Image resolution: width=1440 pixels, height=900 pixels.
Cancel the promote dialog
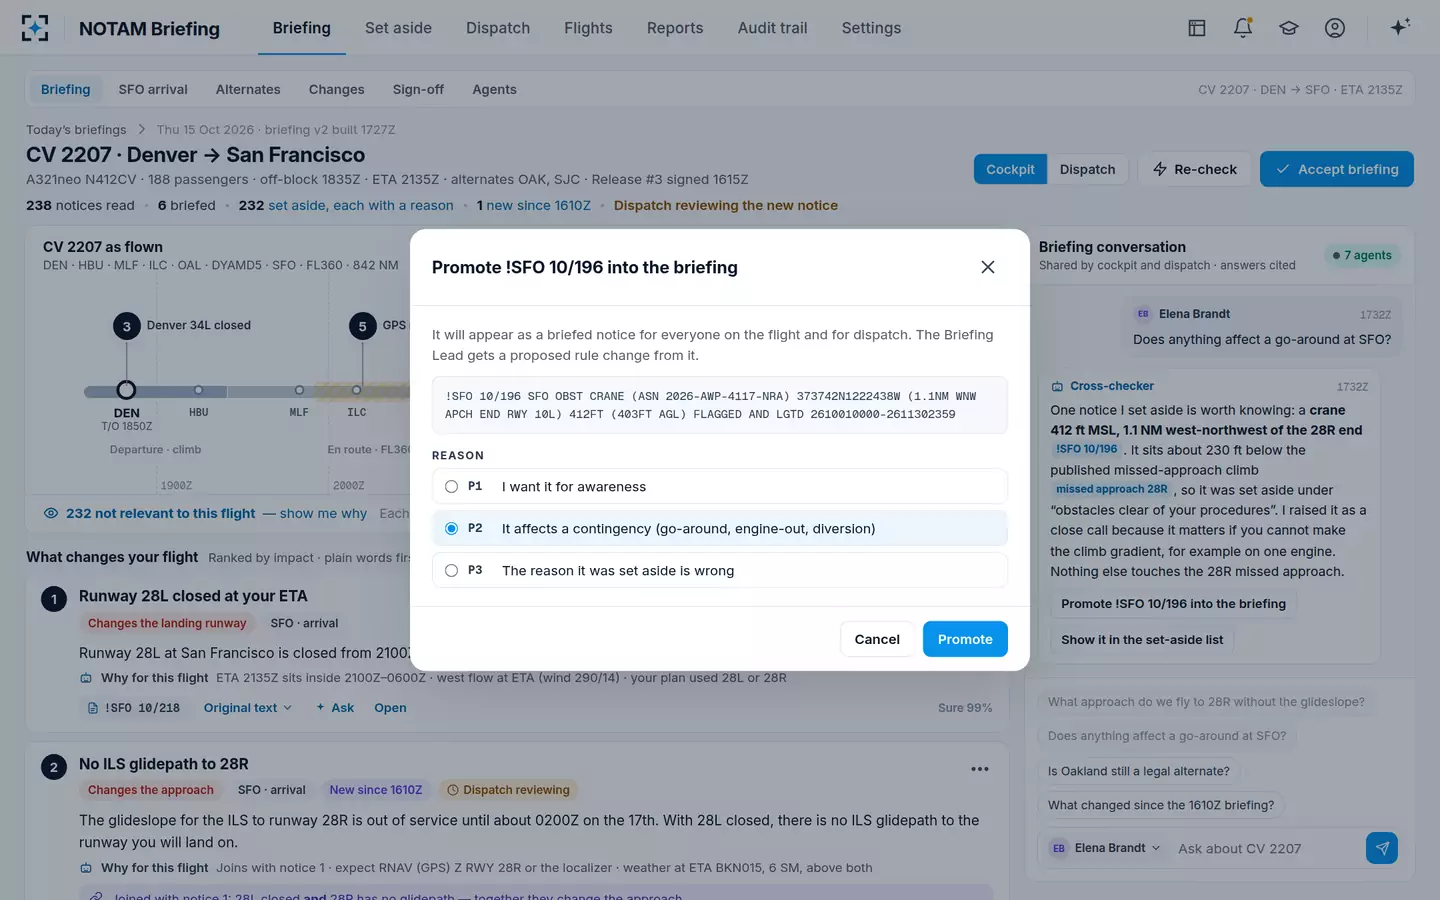[877, 639]
